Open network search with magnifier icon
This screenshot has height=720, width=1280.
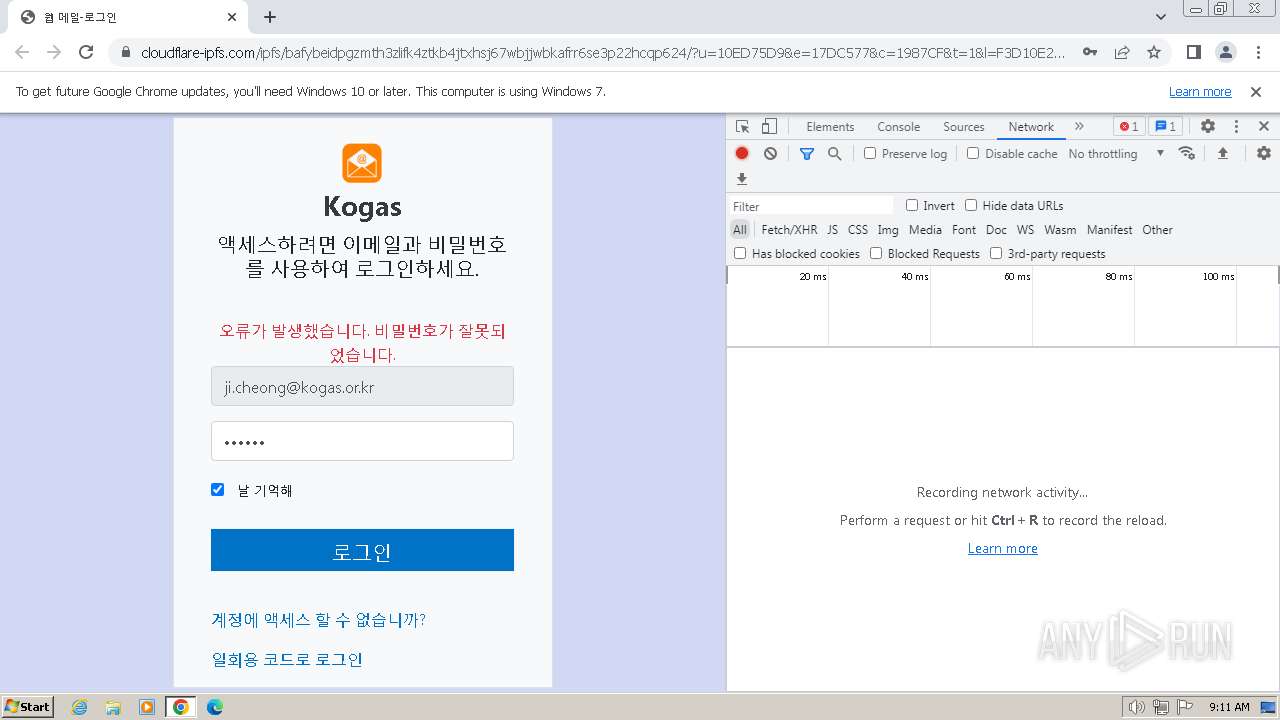(835, 153)
